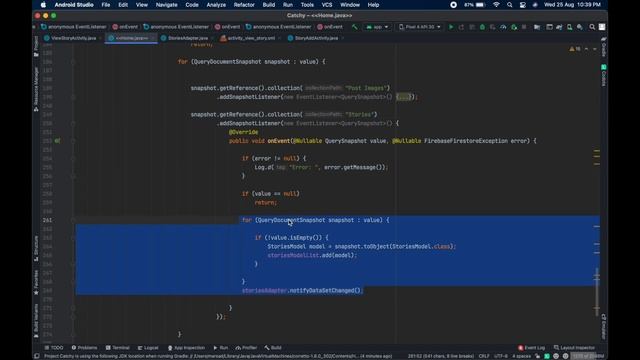Image resolution: width=640 pixels, height=360 pixels.
Task: Open the Build menu
Action: tap(269, 5)
